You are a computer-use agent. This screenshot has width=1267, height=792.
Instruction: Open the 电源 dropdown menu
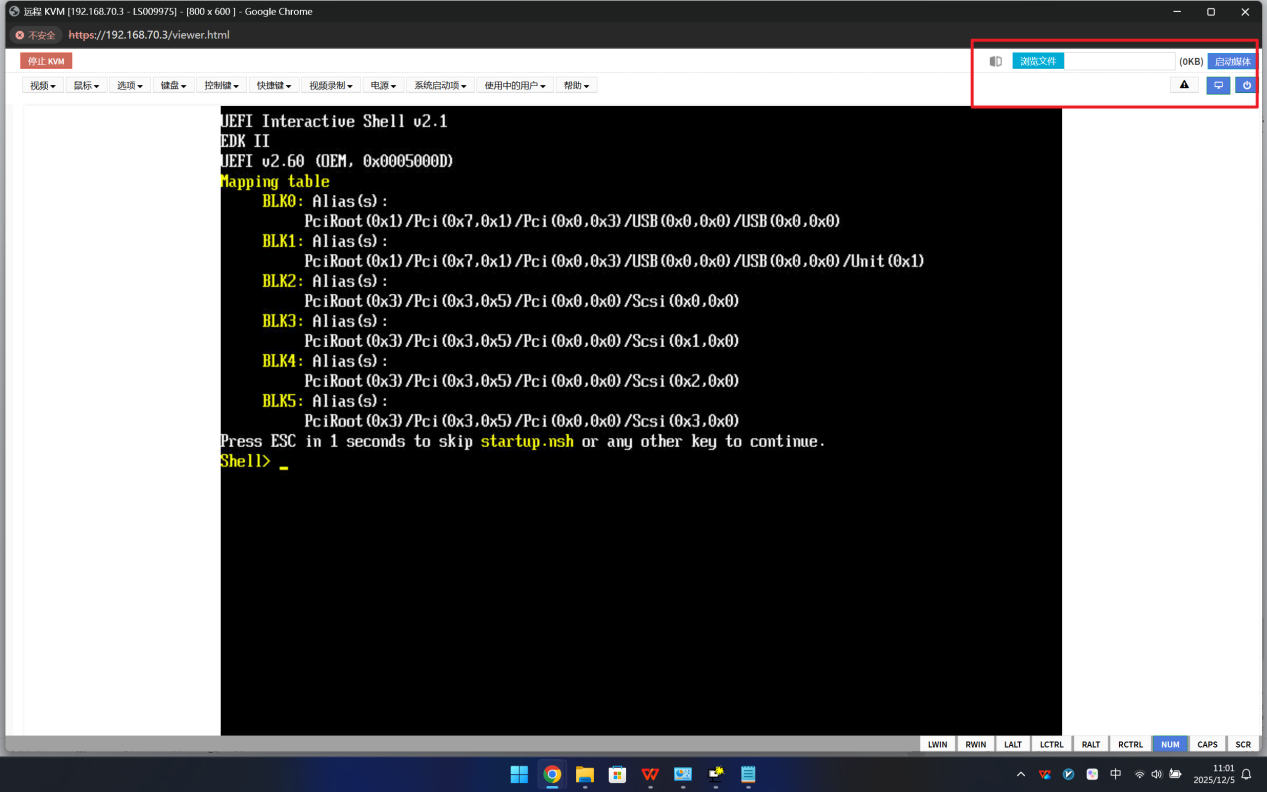click(x=383, y=86)
